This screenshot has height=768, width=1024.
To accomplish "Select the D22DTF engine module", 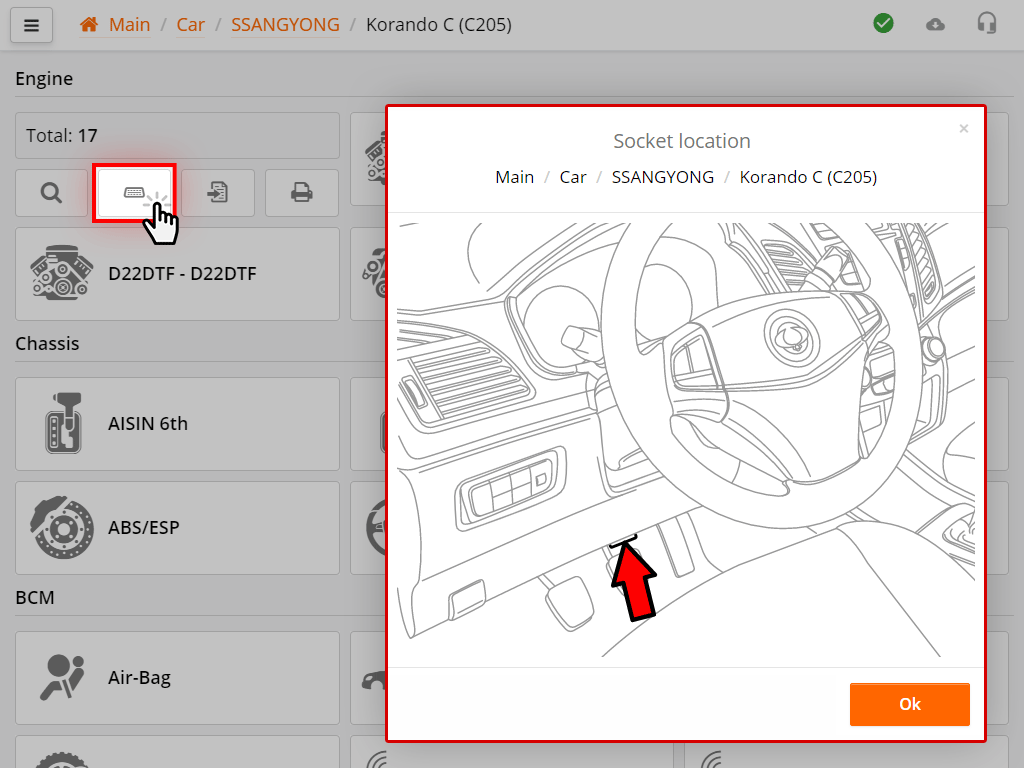I will [177, 274].
